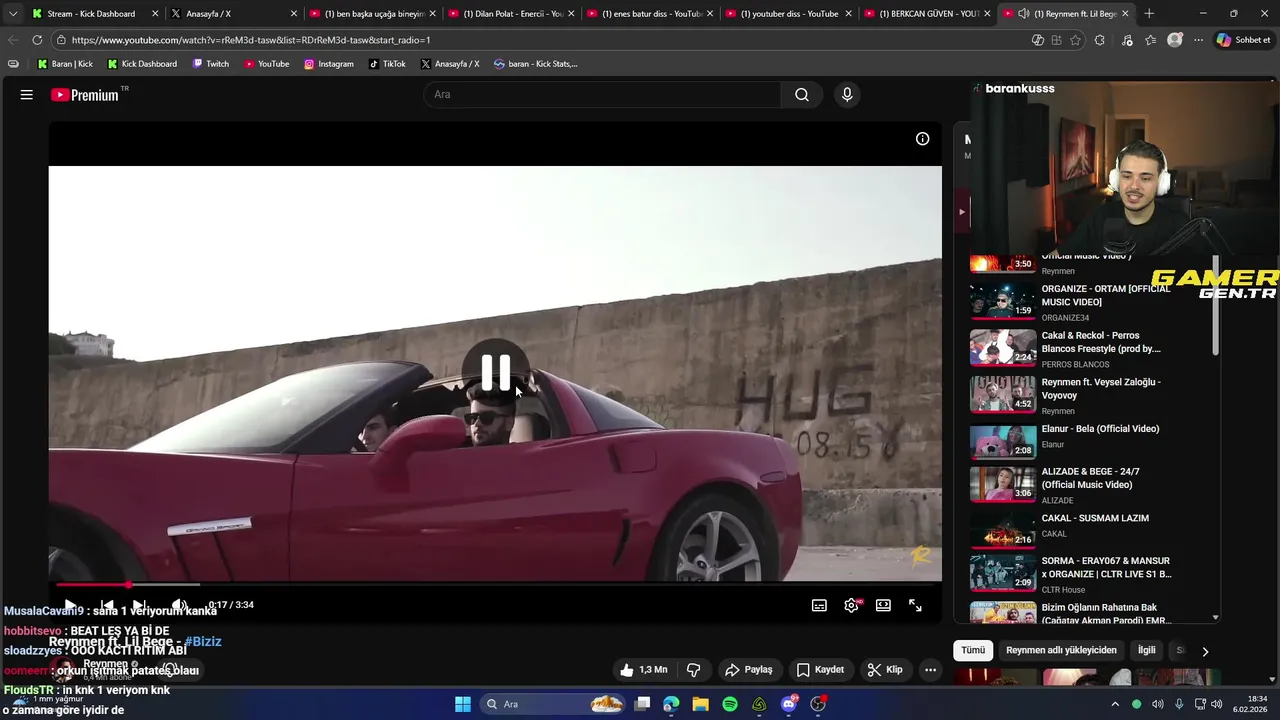The width and height of the screenshot is (1280, 720).
Task: Open 'Baran | Kick' bookmark
Action: pos(65,64)
